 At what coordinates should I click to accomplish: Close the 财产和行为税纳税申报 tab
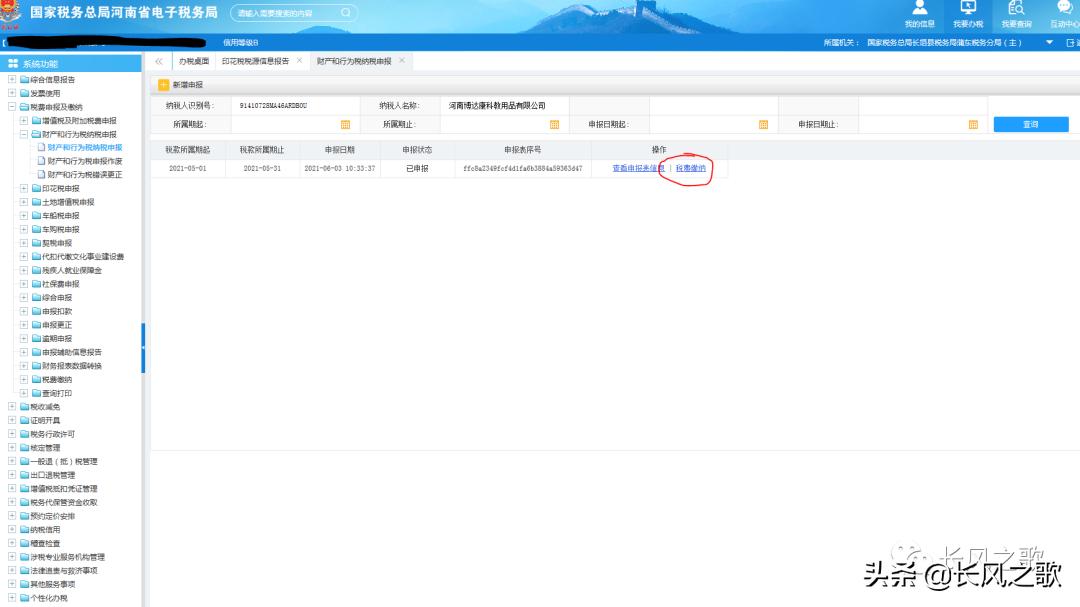pos(402,61)
